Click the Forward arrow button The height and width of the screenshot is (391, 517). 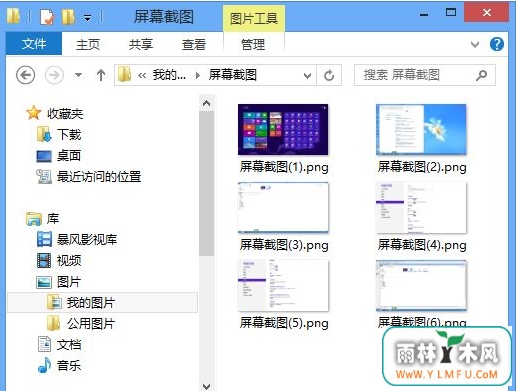[54, 75]
